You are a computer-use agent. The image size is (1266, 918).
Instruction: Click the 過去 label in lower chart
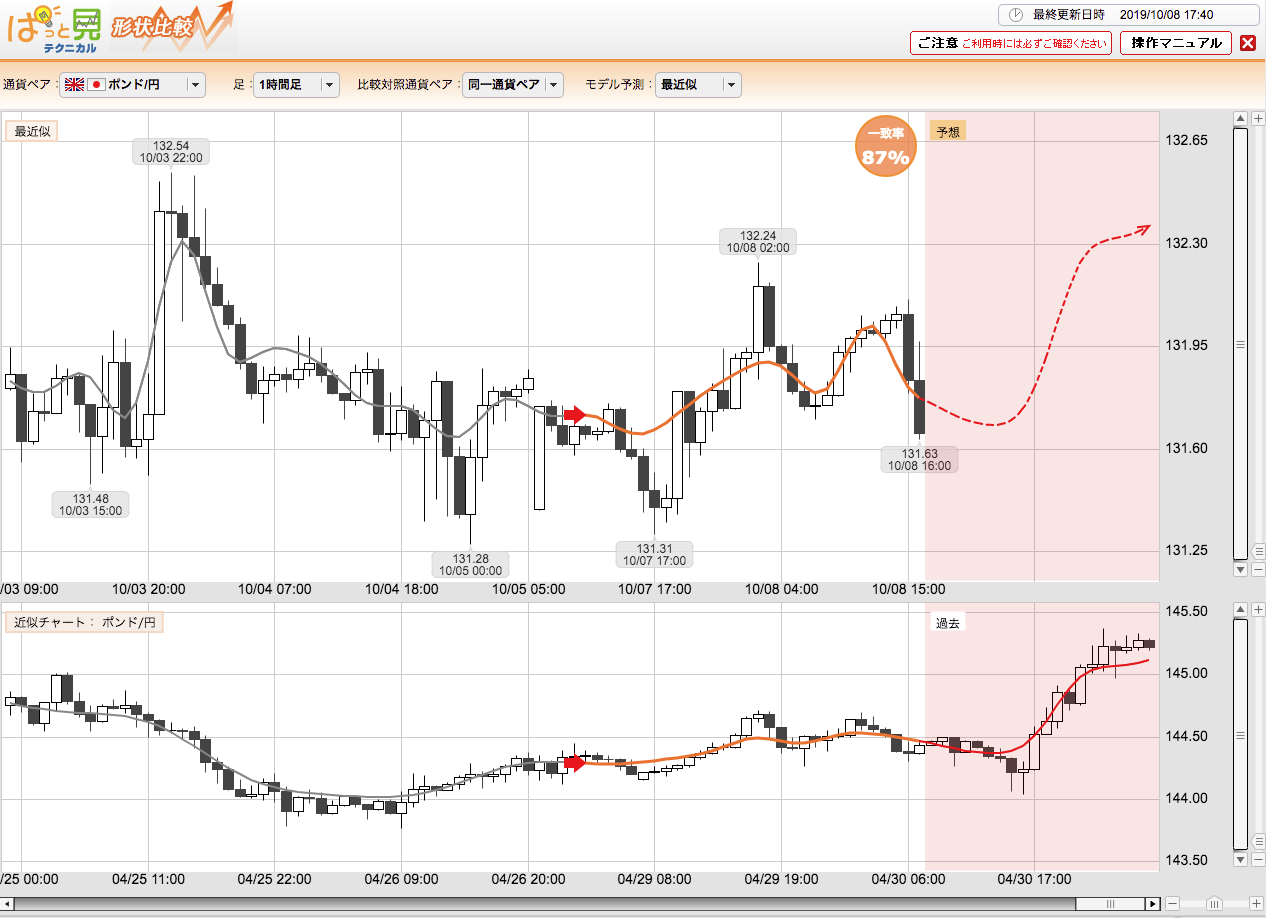(948, 623)
